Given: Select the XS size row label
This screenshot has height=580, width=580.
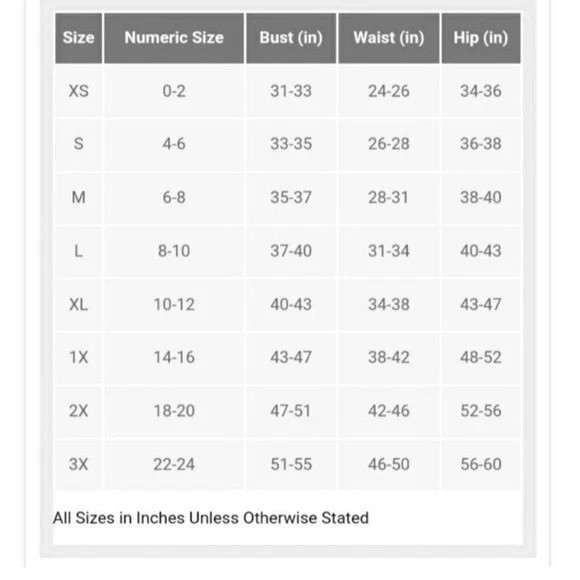Looking at the screenshot, I should coord(78,91).
